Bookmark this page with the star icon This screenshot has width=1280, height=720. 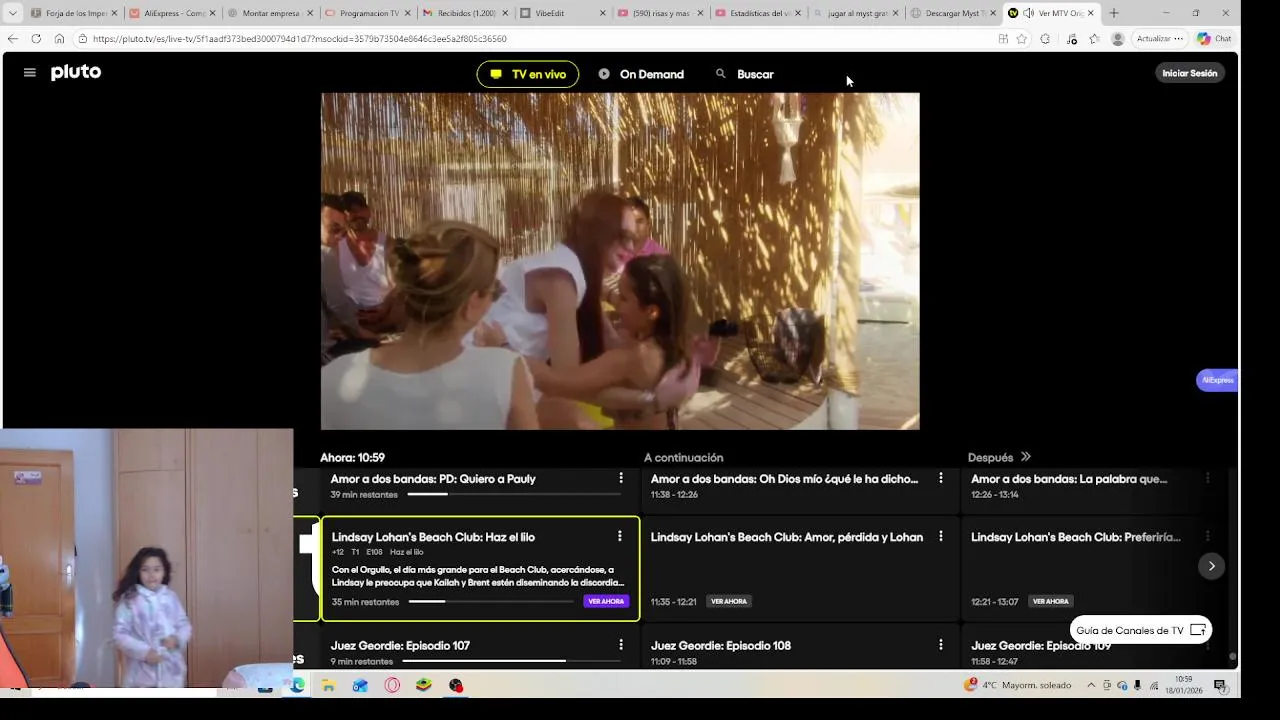(1021, 38)
